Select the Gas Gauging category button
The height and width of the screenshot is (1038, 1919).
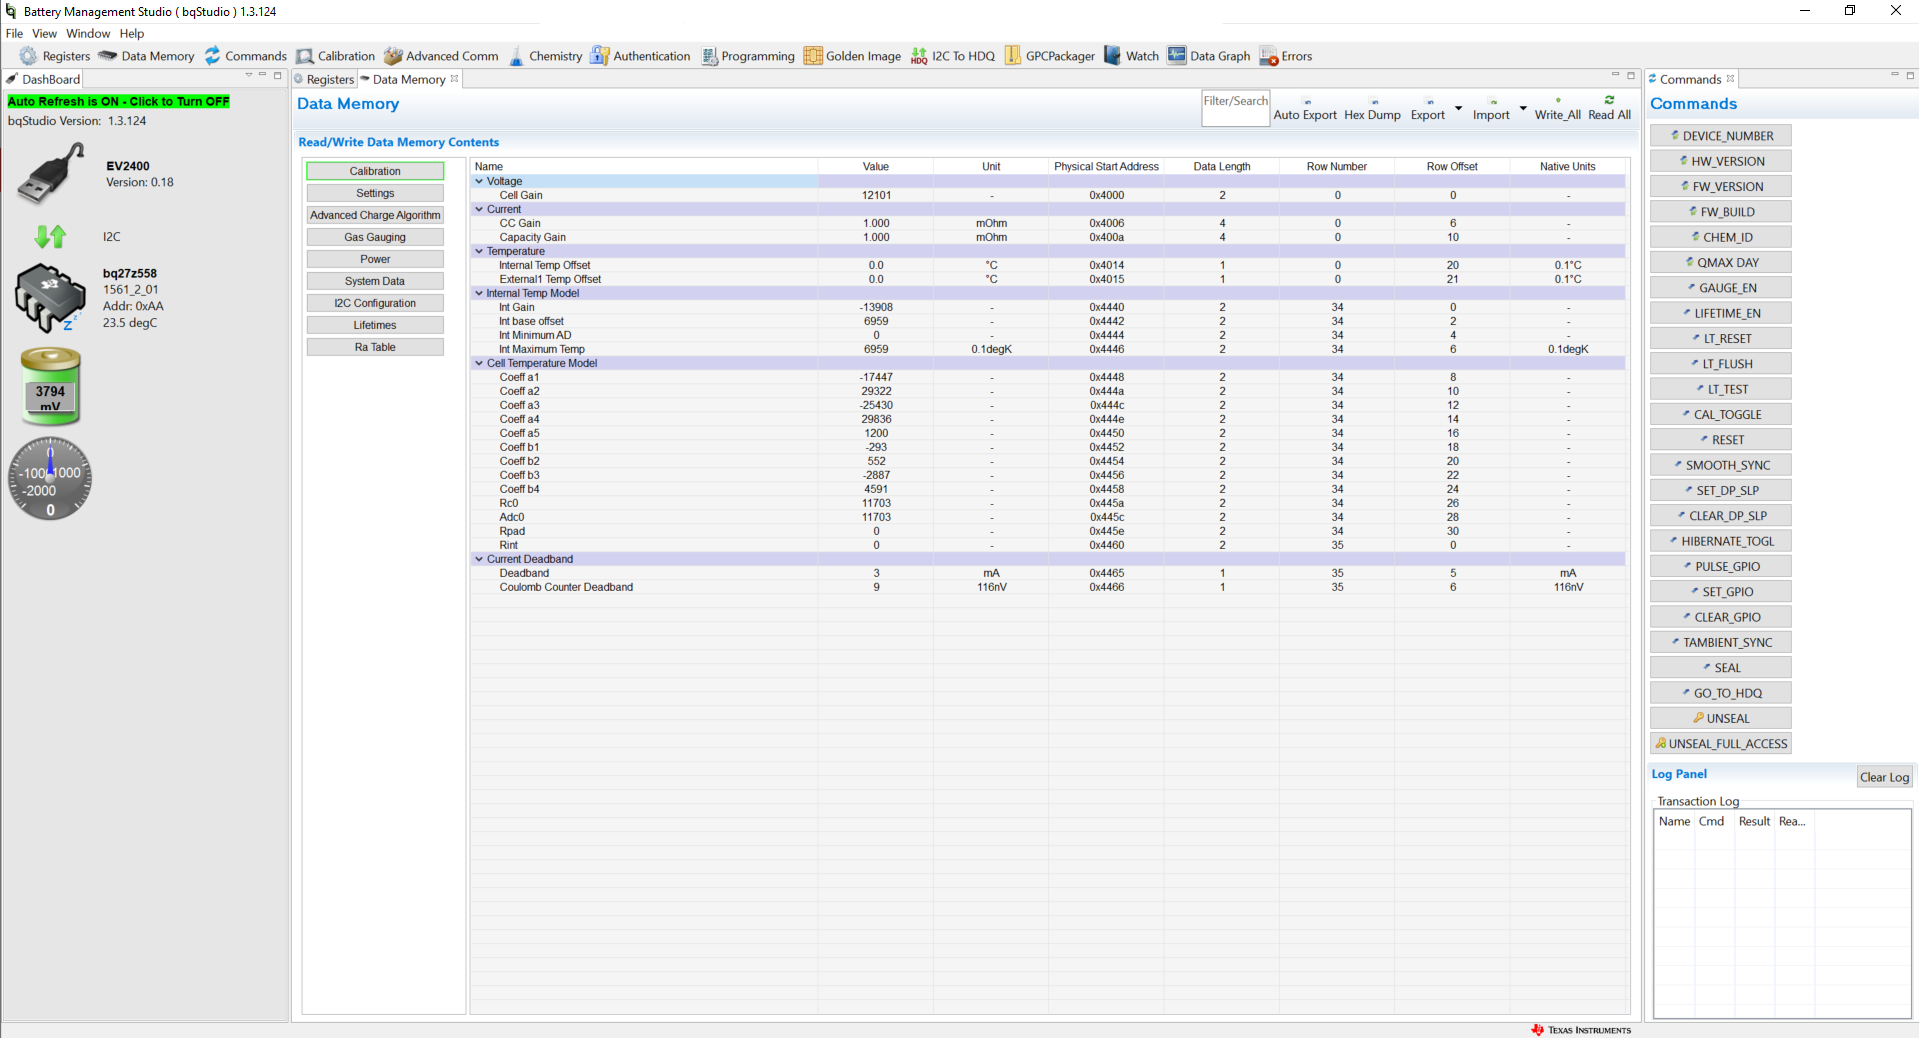click(x=375, y=237)
